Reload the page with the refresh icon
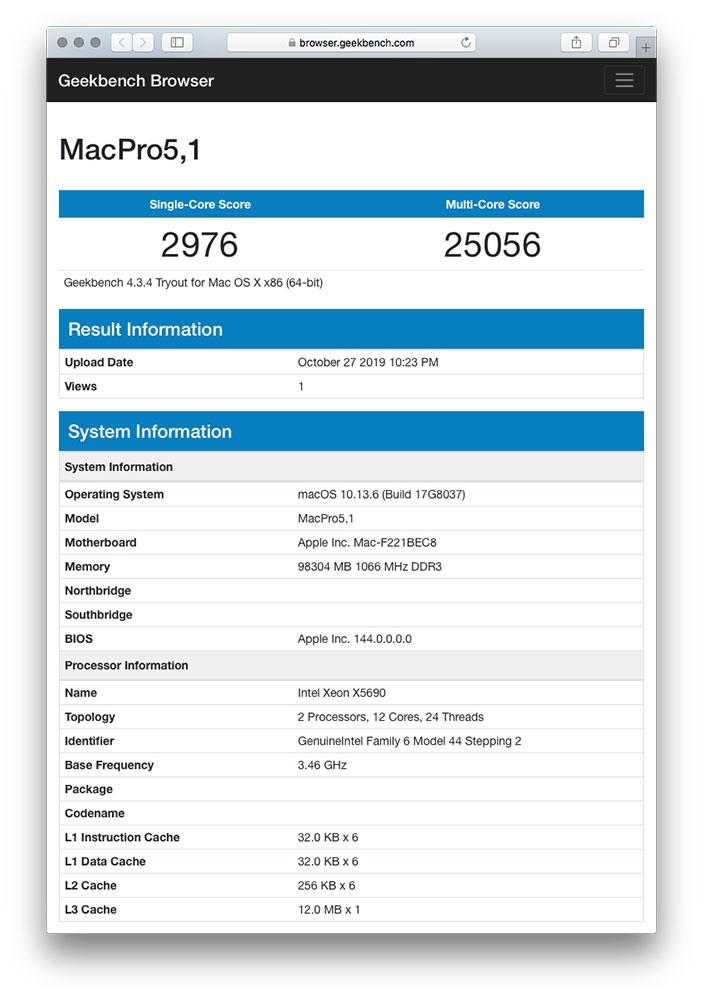 pyautogui.click(x=465, y=43)
